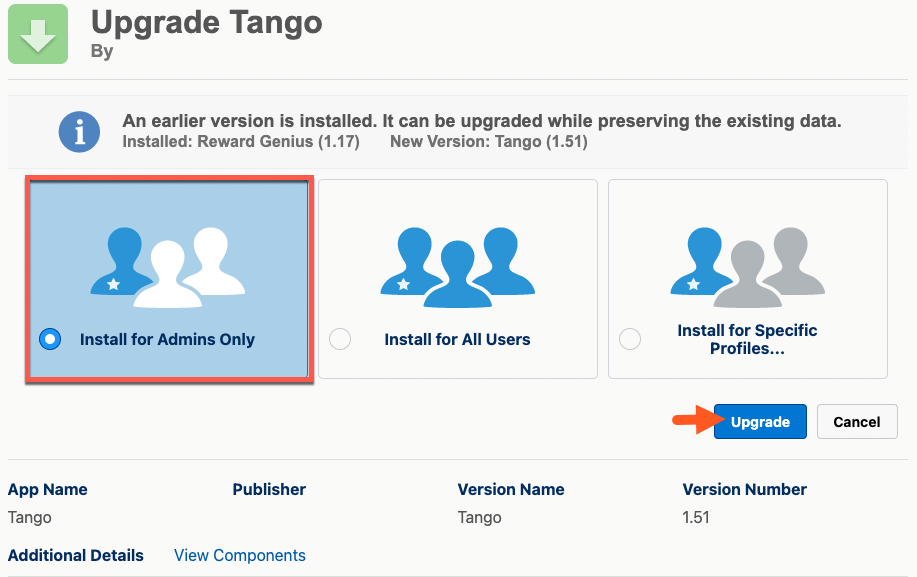The image size is (917, 577).
Task: Click the Cancel button
Action: 856,421
